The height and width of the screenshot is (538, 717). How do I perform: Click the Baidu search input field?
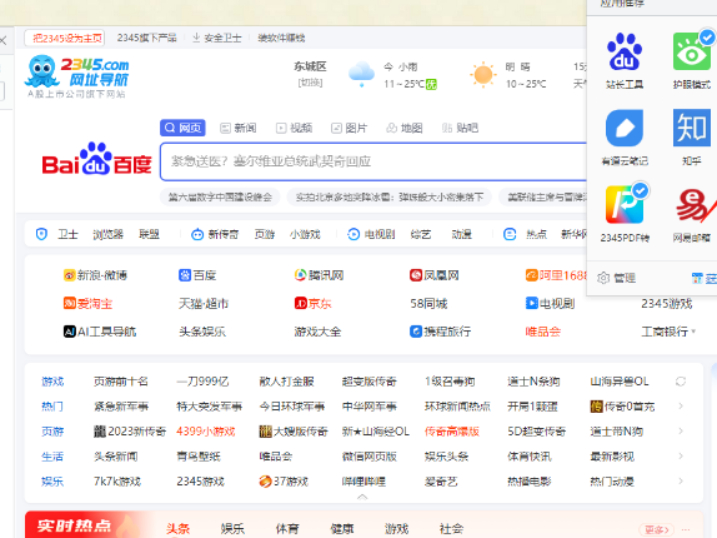click(374, 161)
